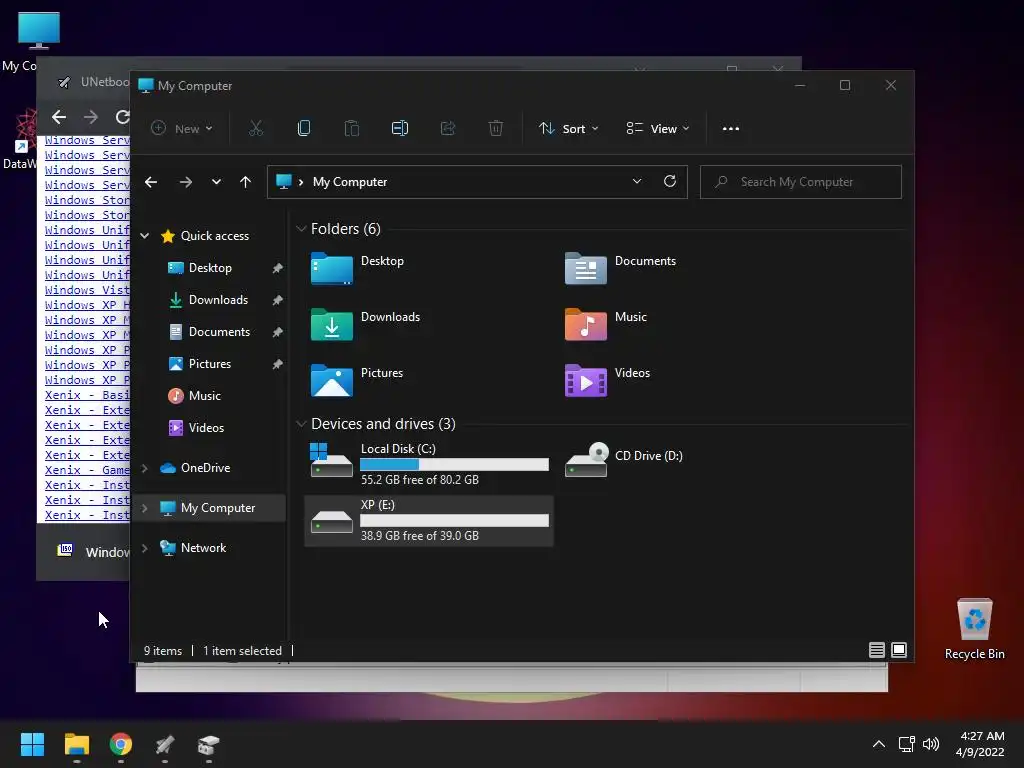Expand the Network tree node

(x=145, y=548)
